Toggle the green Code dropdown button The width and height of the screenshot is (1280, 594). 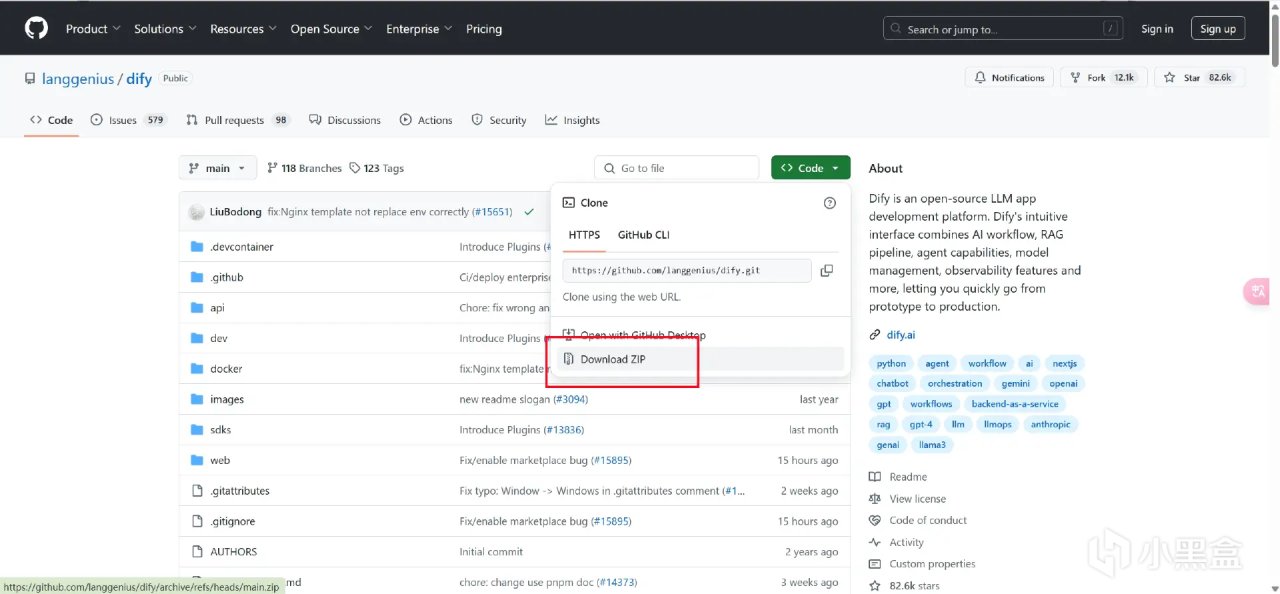click(x=811, y=168)
